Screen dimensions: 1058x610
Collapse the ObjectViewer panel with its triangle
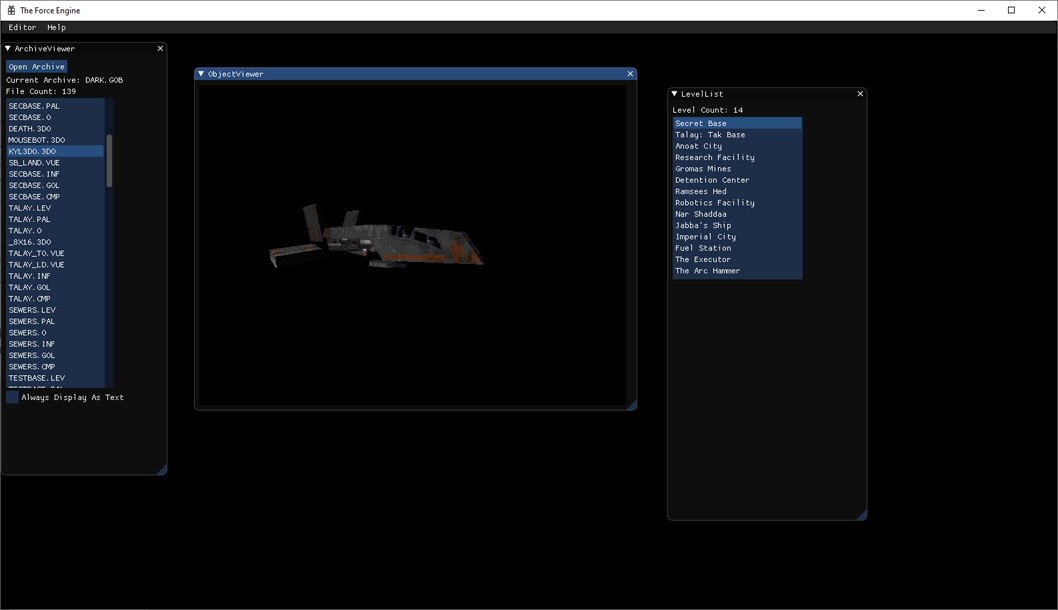coord(201,74)
